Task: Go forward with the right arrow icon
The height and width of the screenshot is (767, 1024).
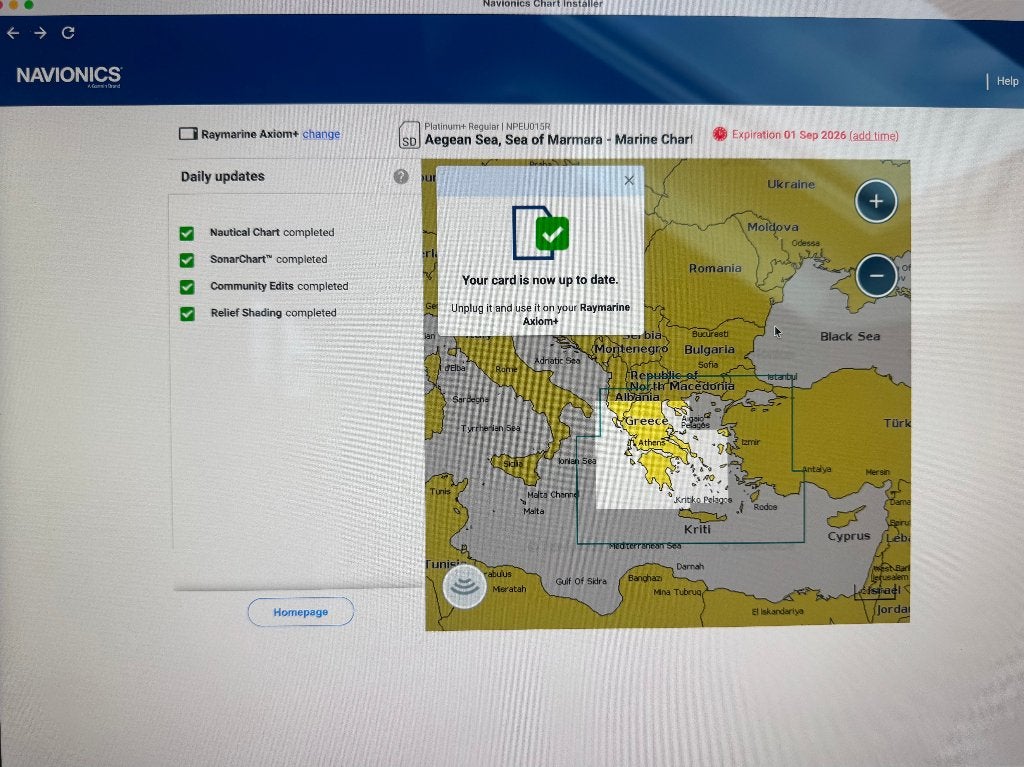Action: (40, 33)
